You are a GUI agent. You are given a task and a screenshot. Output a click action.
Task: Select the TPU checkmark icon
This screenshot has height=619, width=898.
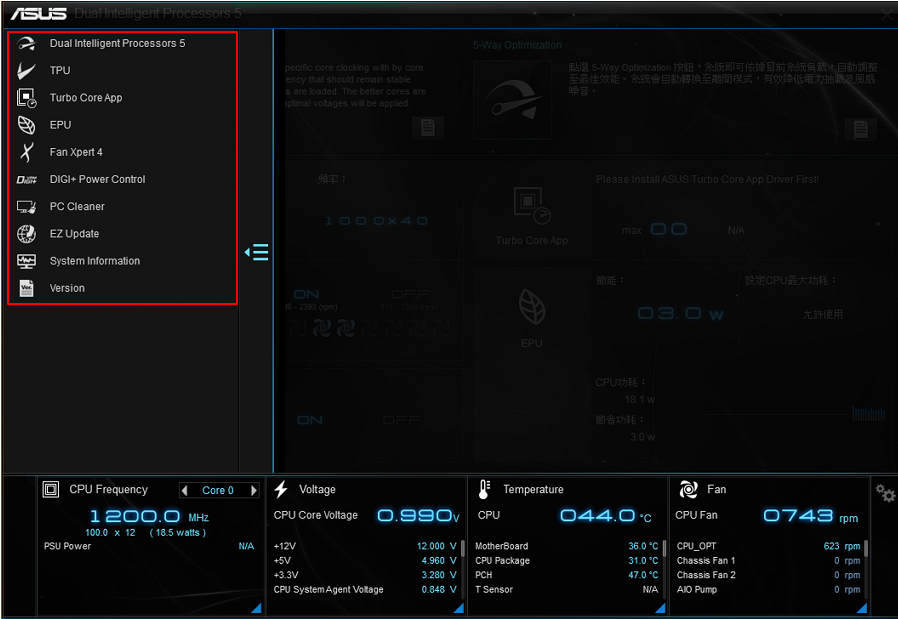26,70
